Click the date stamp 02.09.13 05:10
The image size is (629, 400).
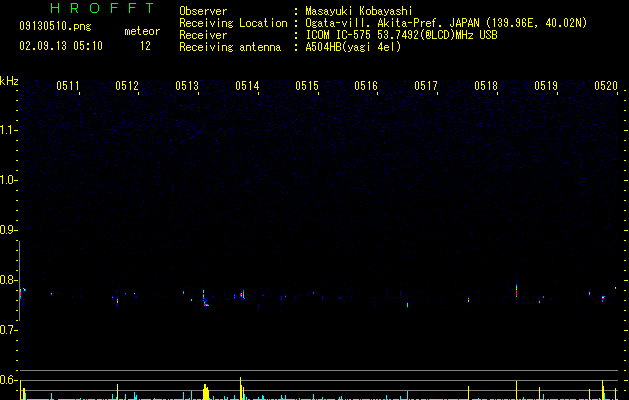[61, 46]
